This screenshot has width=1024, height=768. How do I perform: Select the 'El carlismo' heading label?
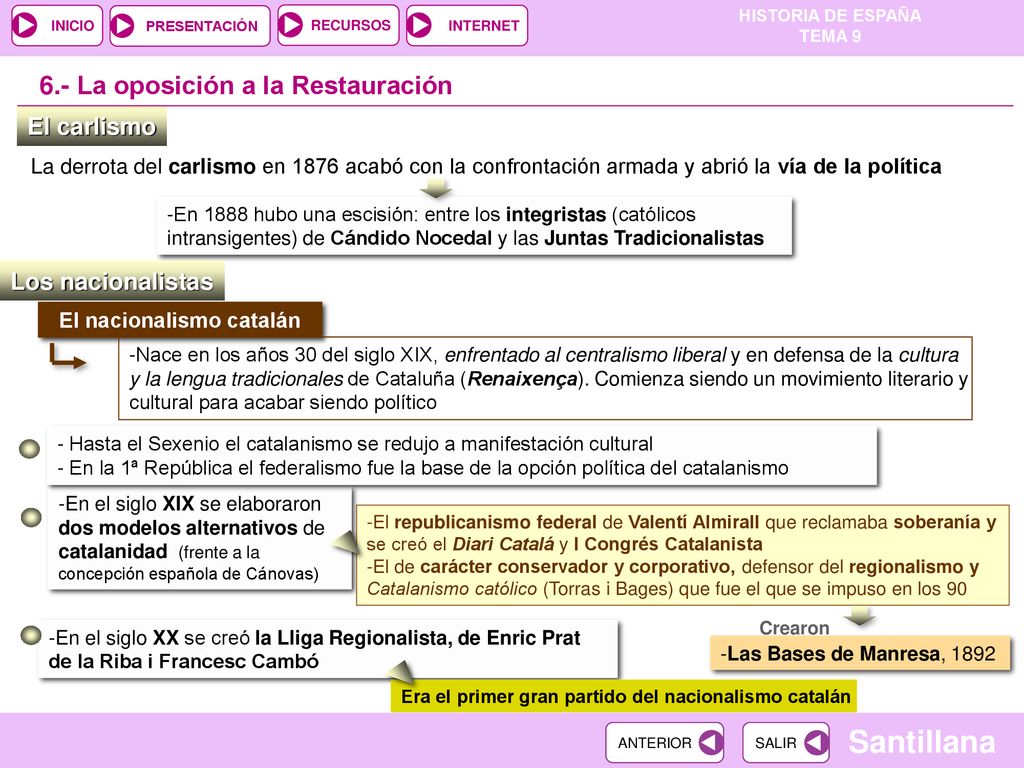[x=92, y=127]
